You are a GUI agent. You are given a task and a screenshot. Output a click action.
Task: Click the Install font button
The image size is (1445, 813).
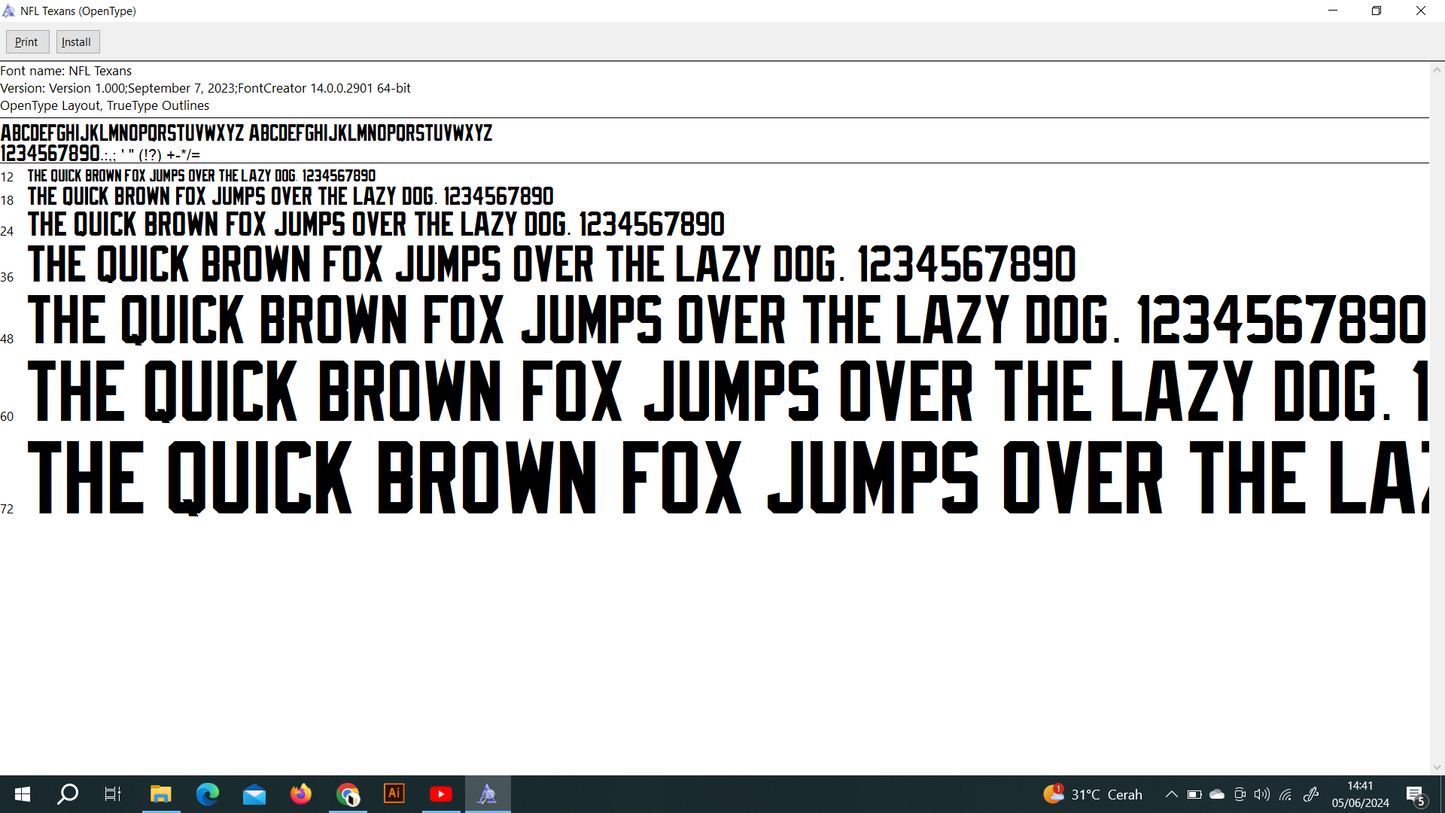click(x=77, y=42)
